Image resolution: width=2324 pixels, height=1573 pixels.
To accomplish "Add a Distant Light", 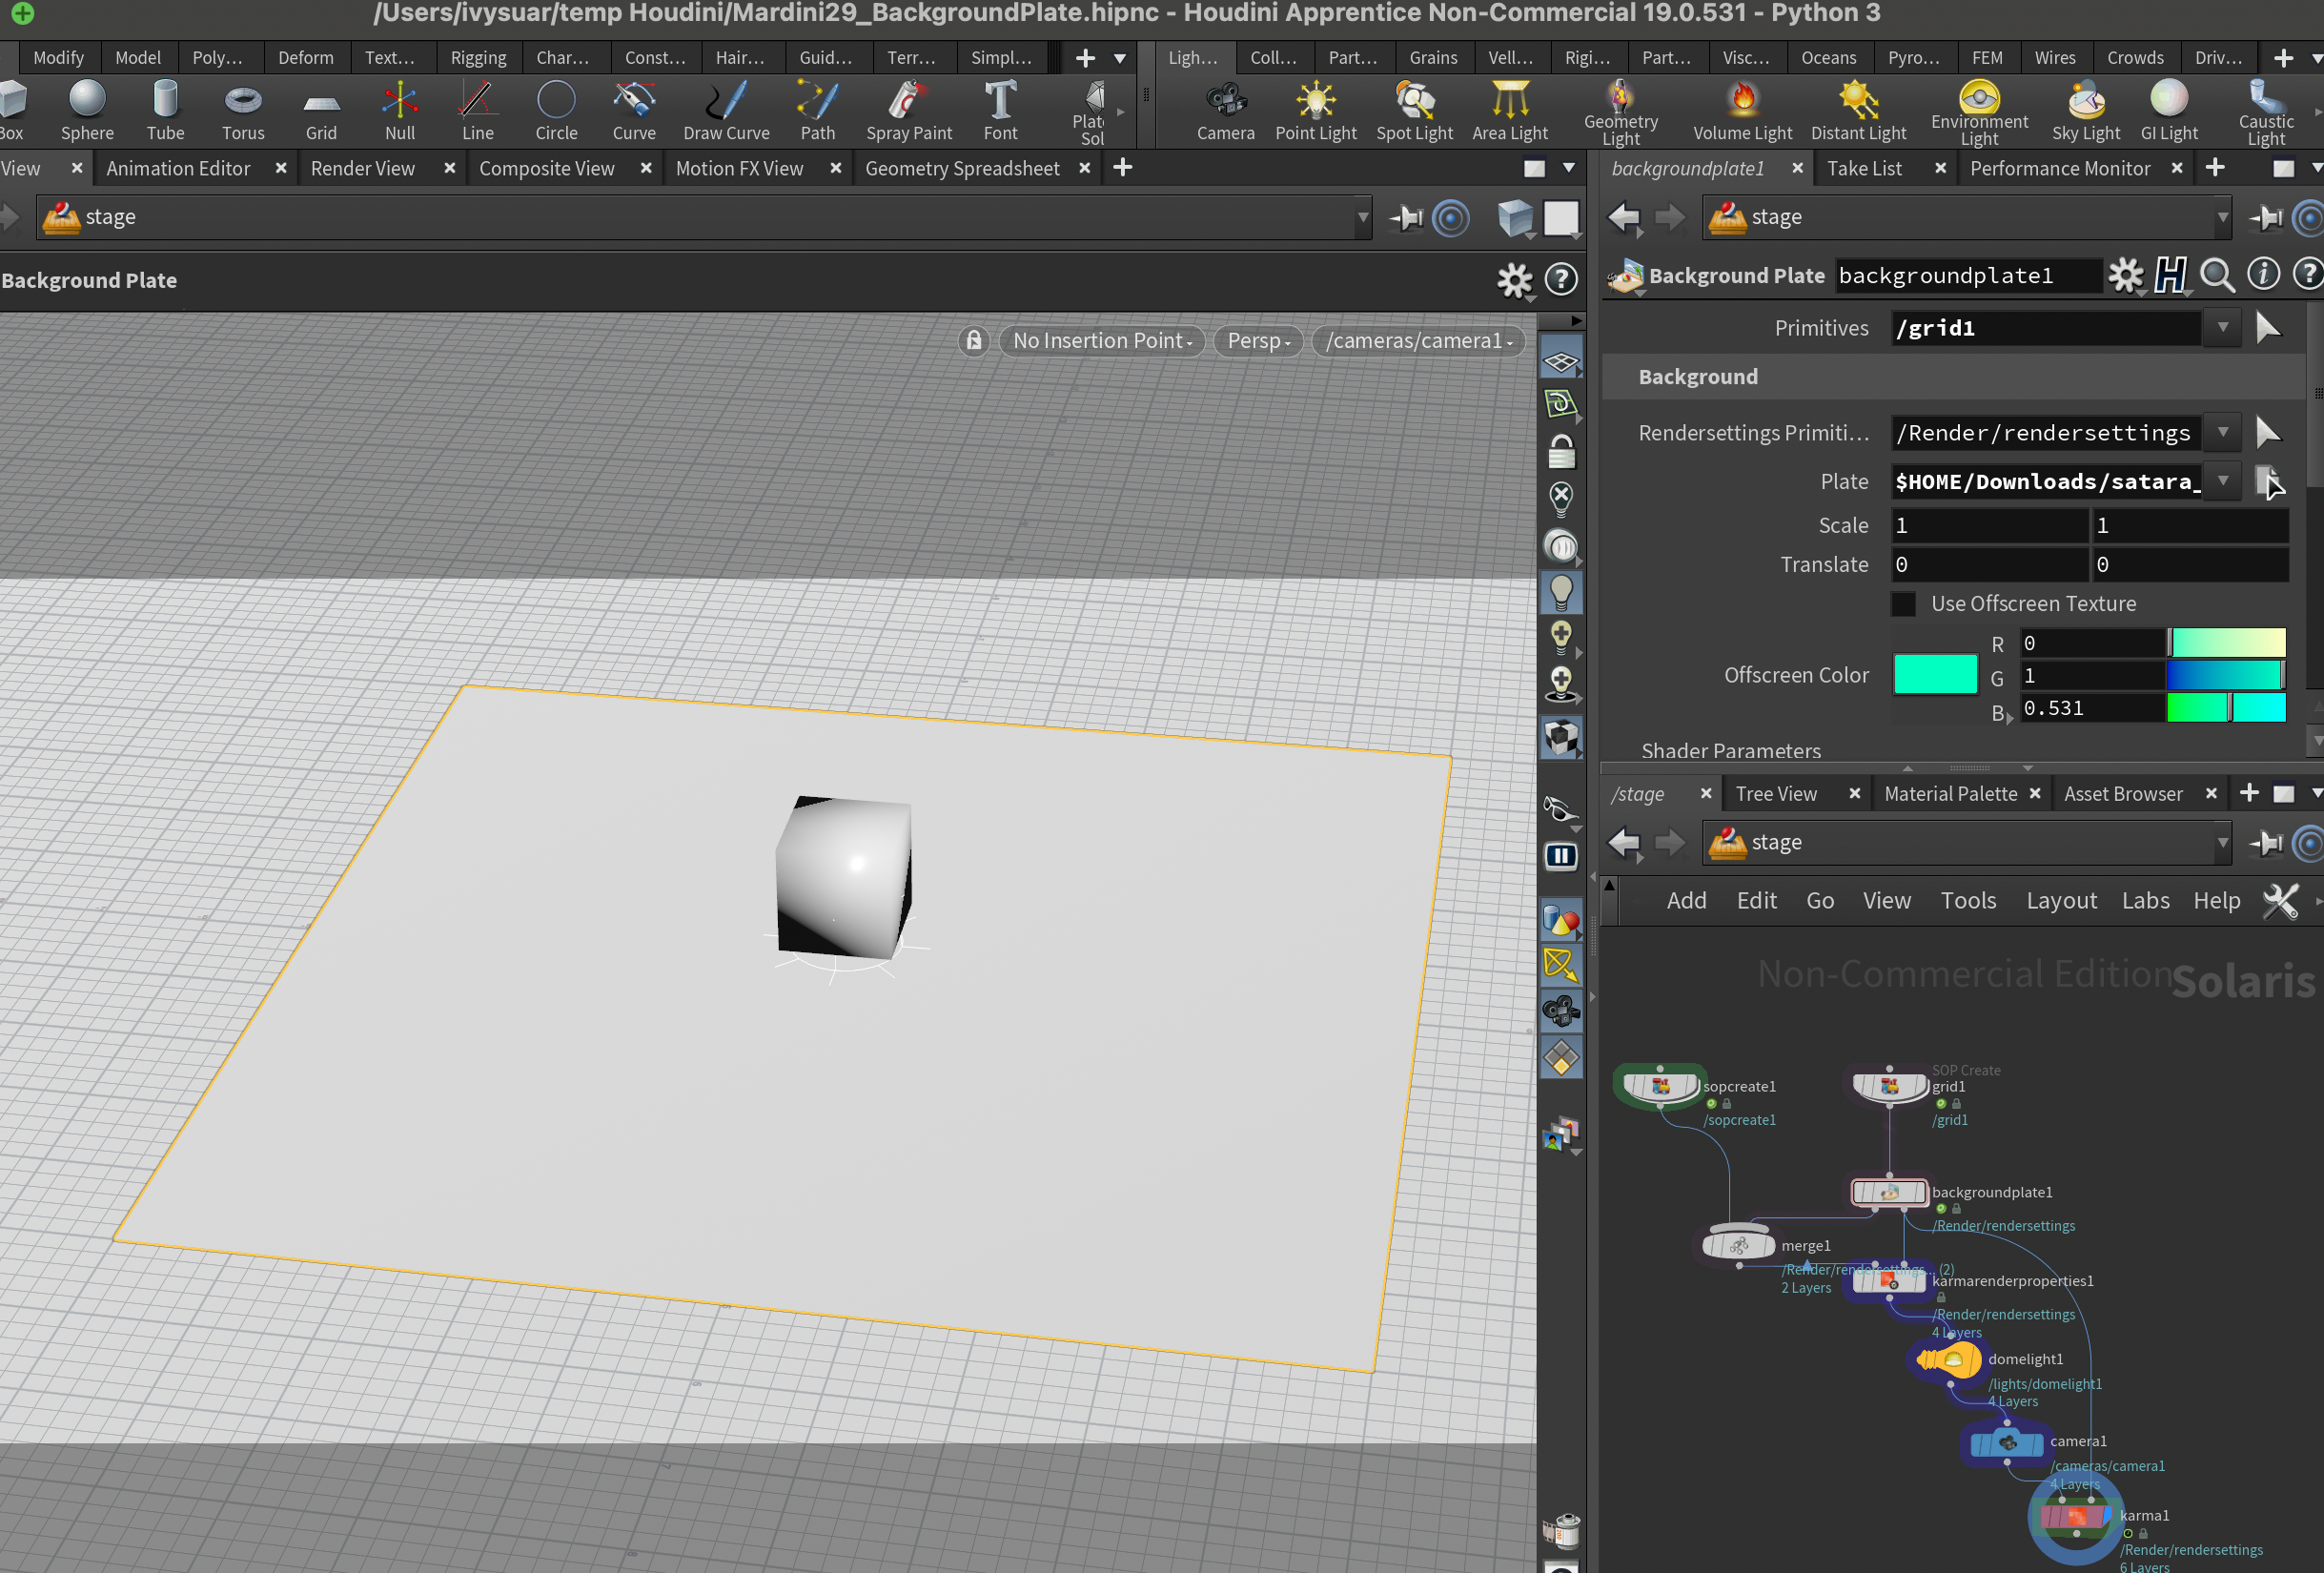I will [x=1858, y=111].
